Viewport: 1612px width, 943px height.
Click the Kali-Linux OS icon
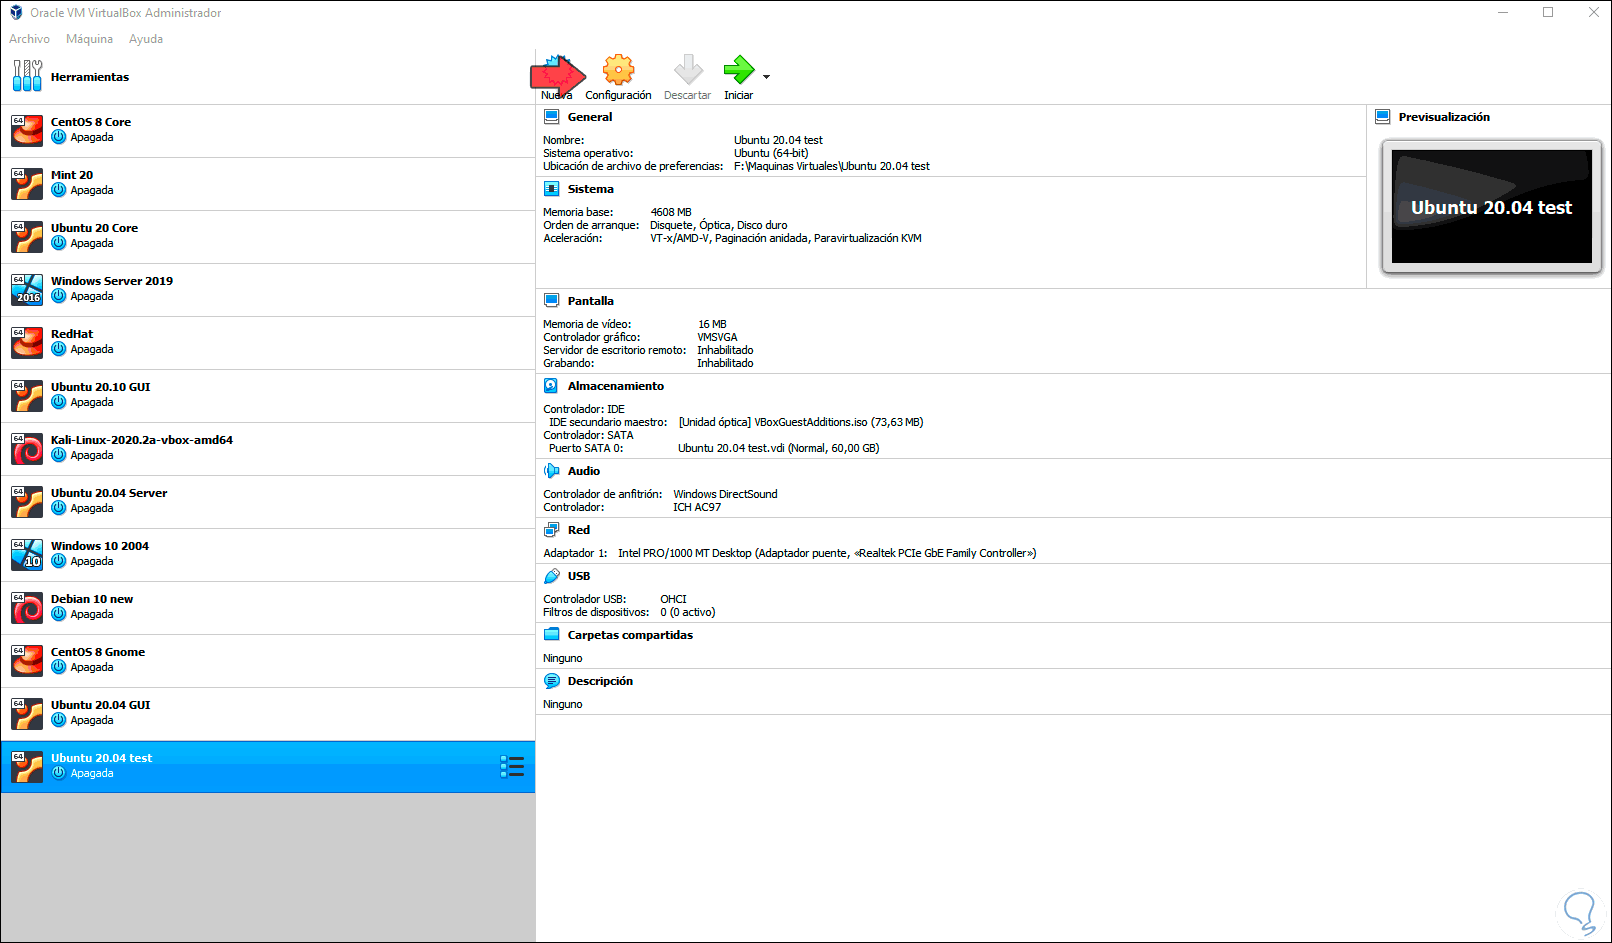pyautogui.click(x=27, y=448)
